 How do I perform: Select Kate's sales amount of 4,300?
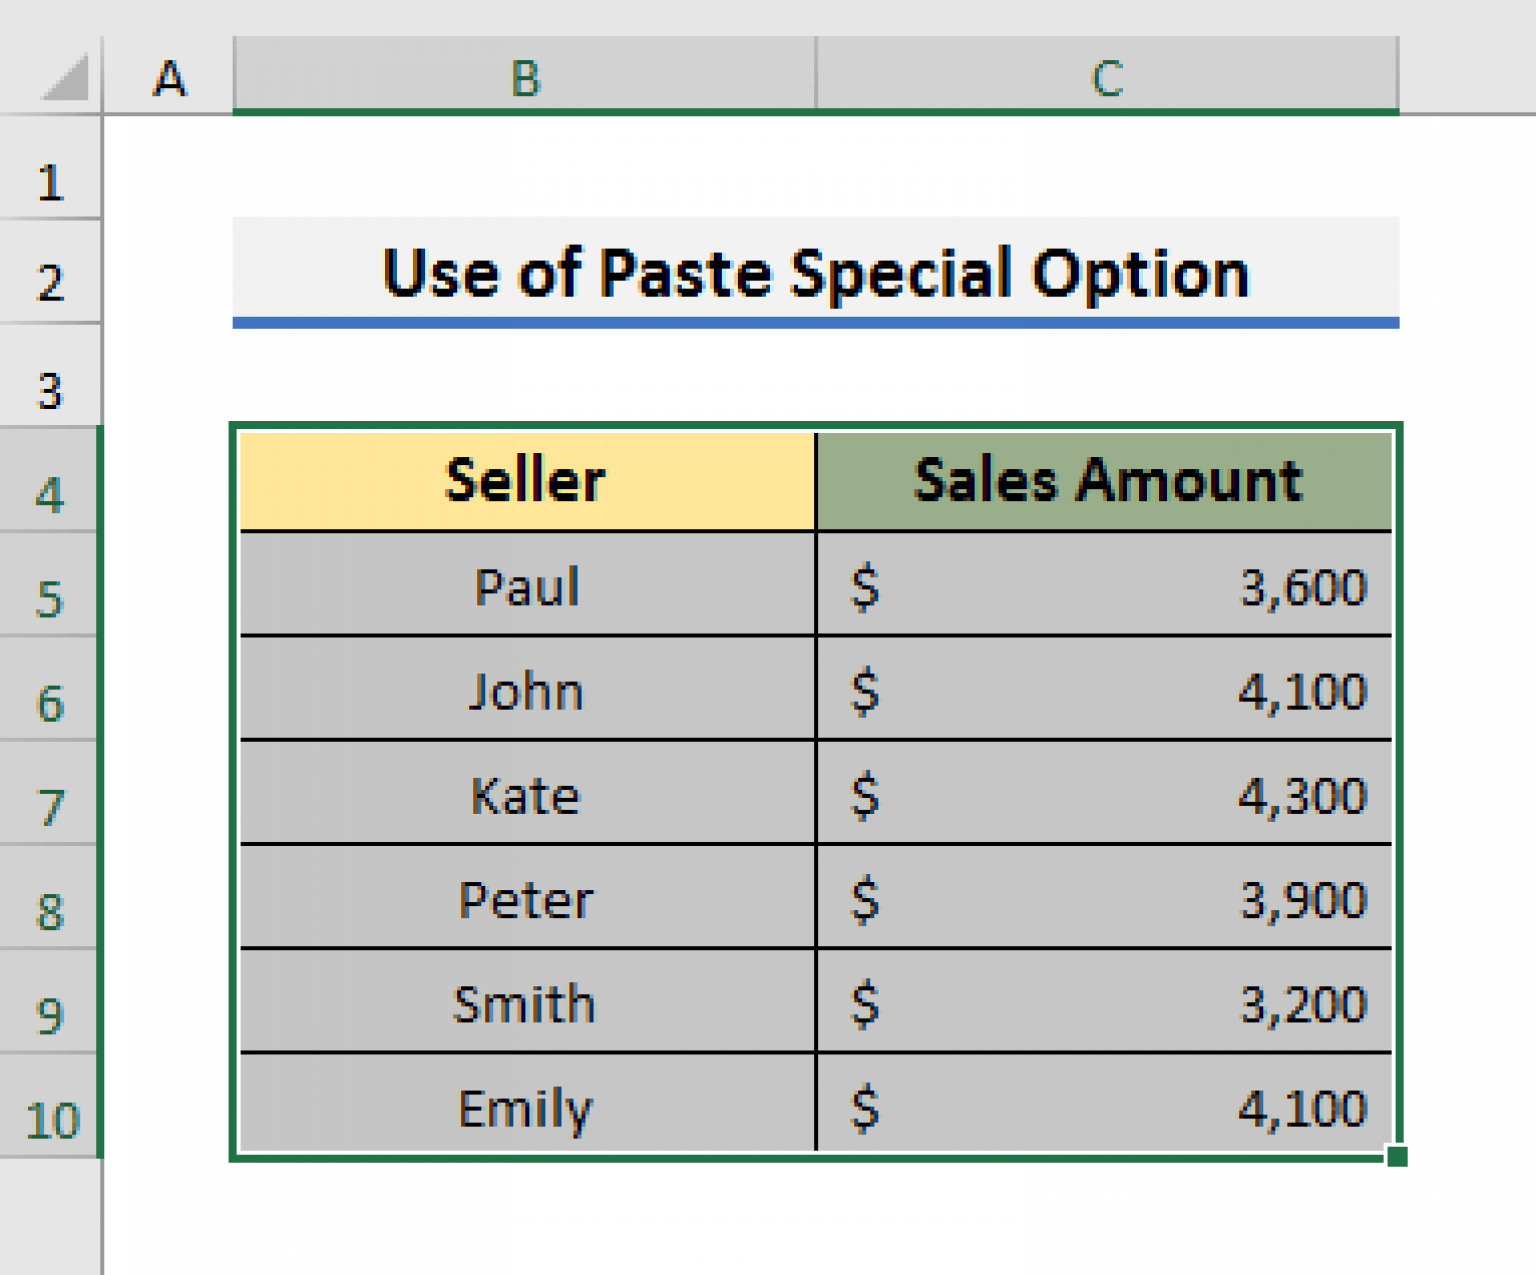click(x=1105, y=795)
